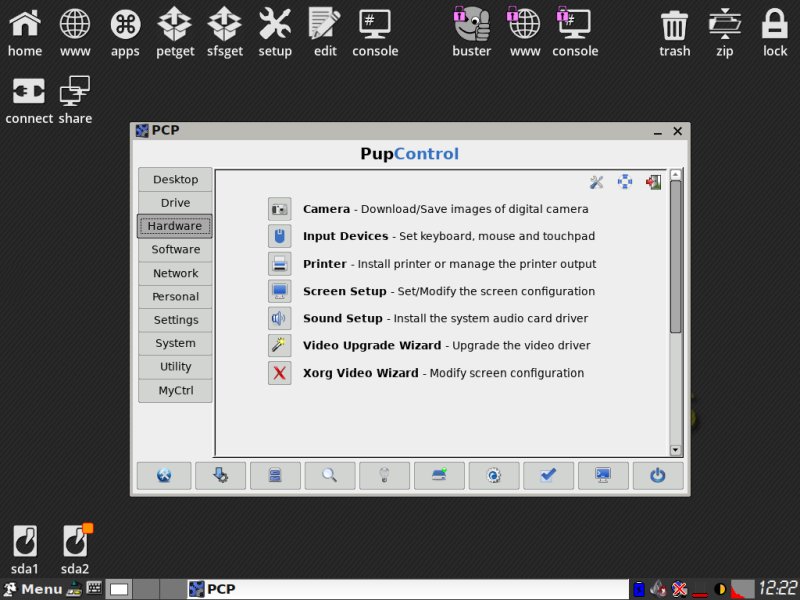Launch the Input Devices setup icon
The width and height of the screenshot is (800, 600).
[x=280, y=236]
